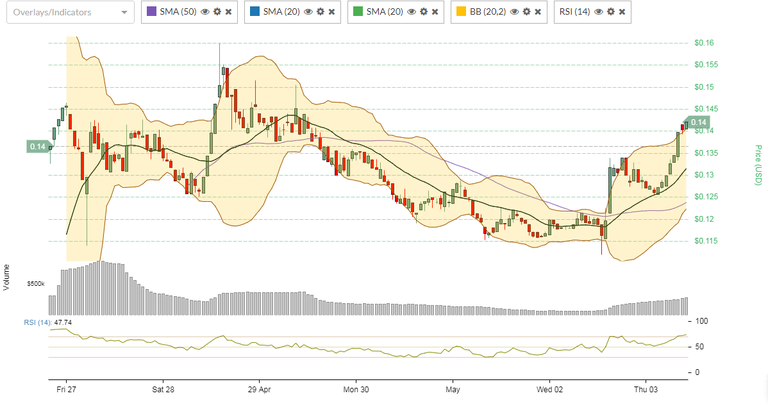This screenshot has height=414, width=768.
Task: Click the purple SMA (50) color swatch
Action: pyautogui.click(x=151, y=12)
